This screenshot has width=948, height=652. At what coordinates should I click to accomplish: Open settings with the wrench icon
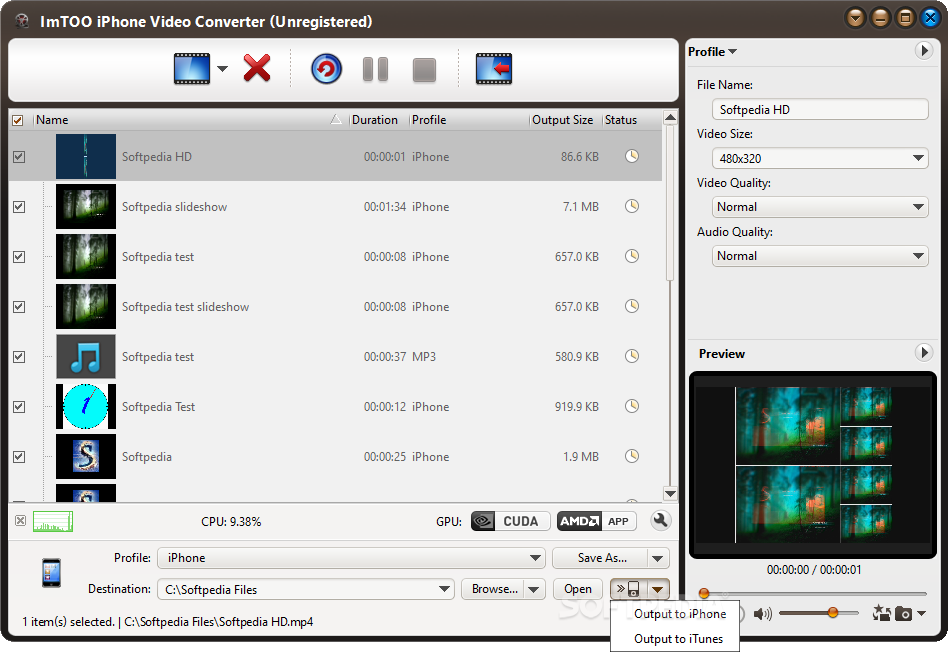[x=661, y=521]
